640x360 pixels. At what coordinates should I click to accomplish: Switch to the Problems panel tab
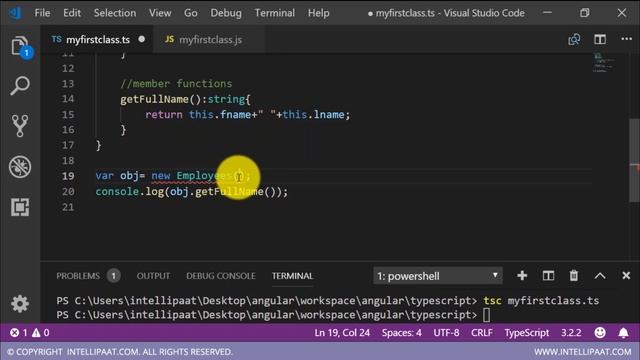[78, 276]
